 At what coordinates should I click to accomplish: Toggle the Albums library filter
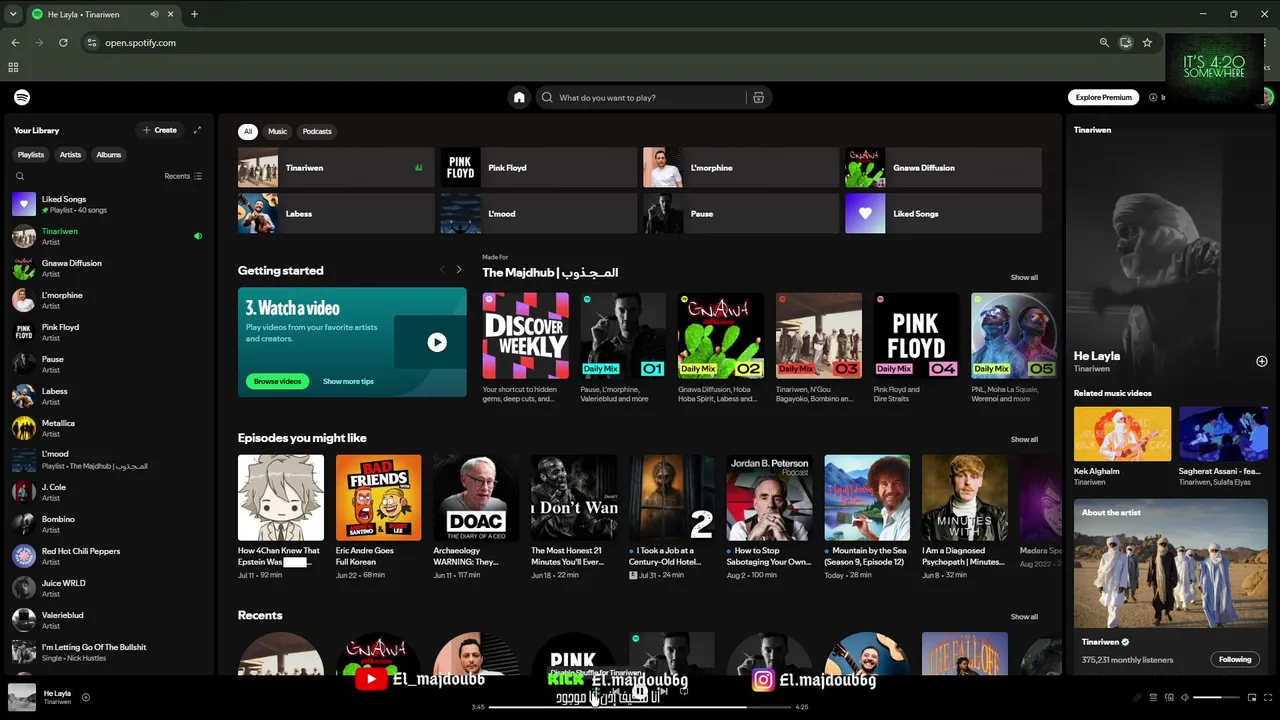(x=109, y=155)
